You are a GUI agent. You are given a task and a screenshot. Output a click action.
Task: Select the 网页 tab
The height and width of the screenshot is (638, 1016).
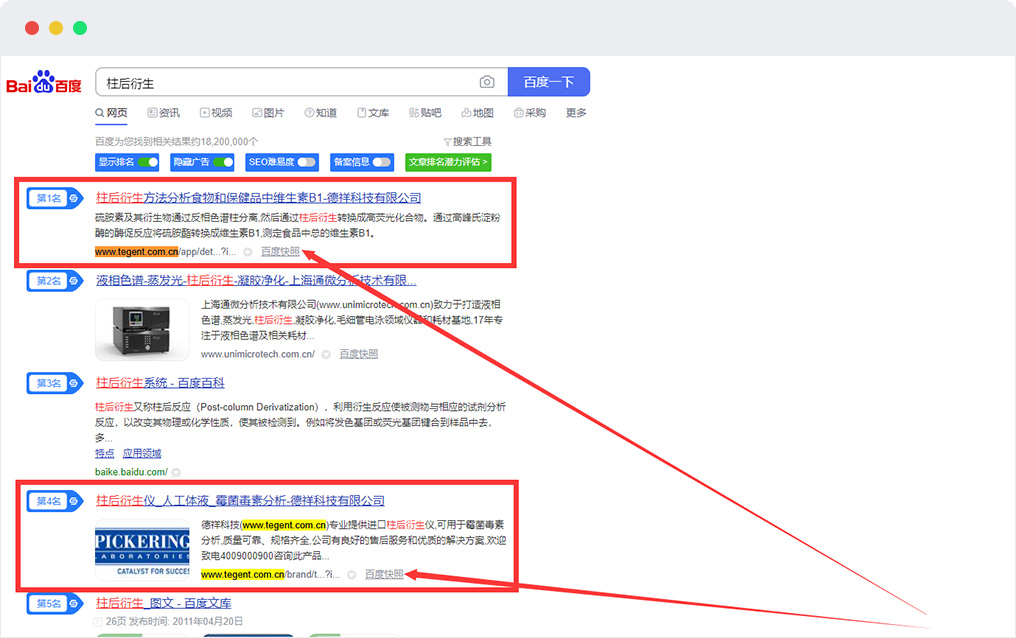(111, 113)
